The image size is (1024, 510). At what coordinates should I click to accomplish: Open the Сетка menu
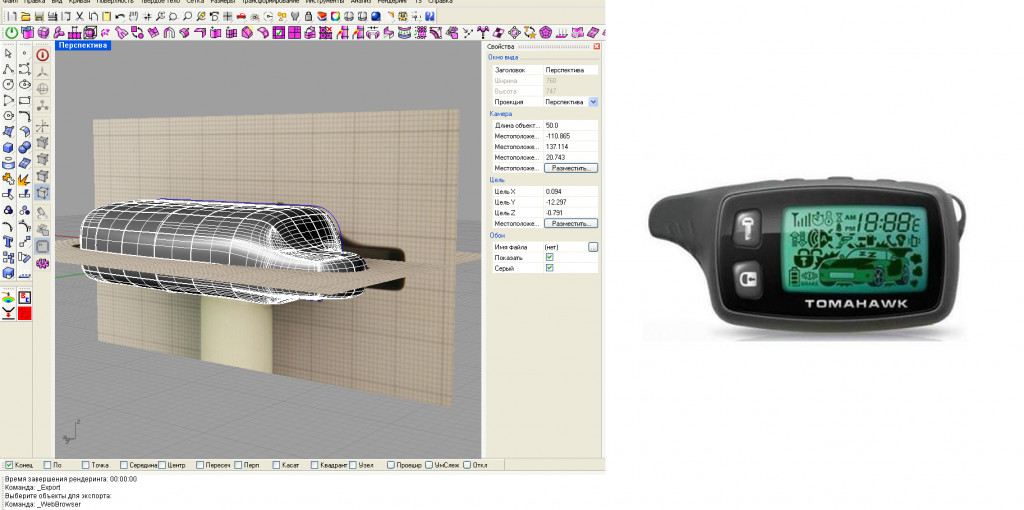195,2
